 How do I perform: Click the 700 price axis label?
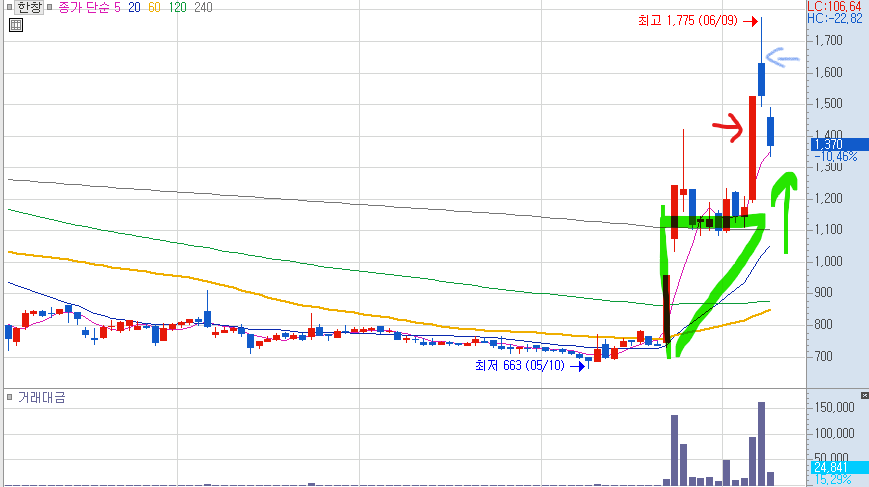(x=824, y=356)
